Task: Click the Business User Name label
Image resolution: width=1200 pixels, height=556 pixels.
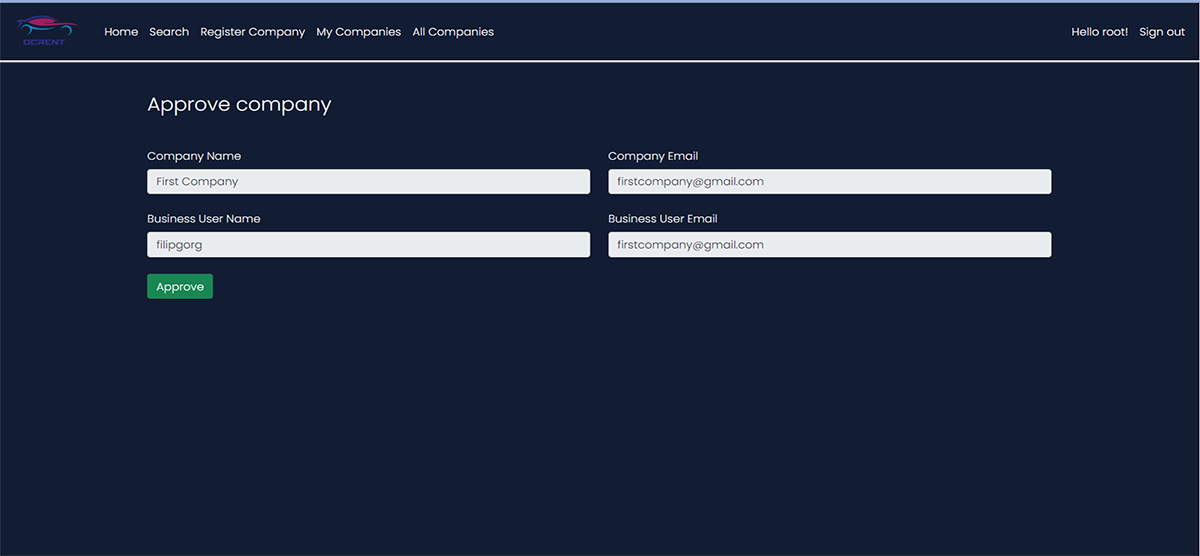Action: click(204, 219)
